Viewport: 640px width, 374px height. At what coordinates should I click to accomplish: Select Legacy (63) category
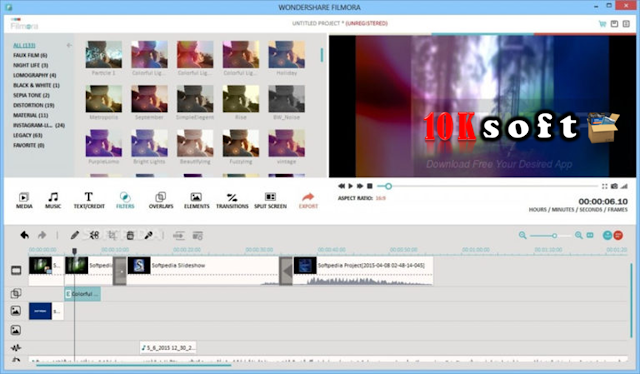tap(27, 135)
